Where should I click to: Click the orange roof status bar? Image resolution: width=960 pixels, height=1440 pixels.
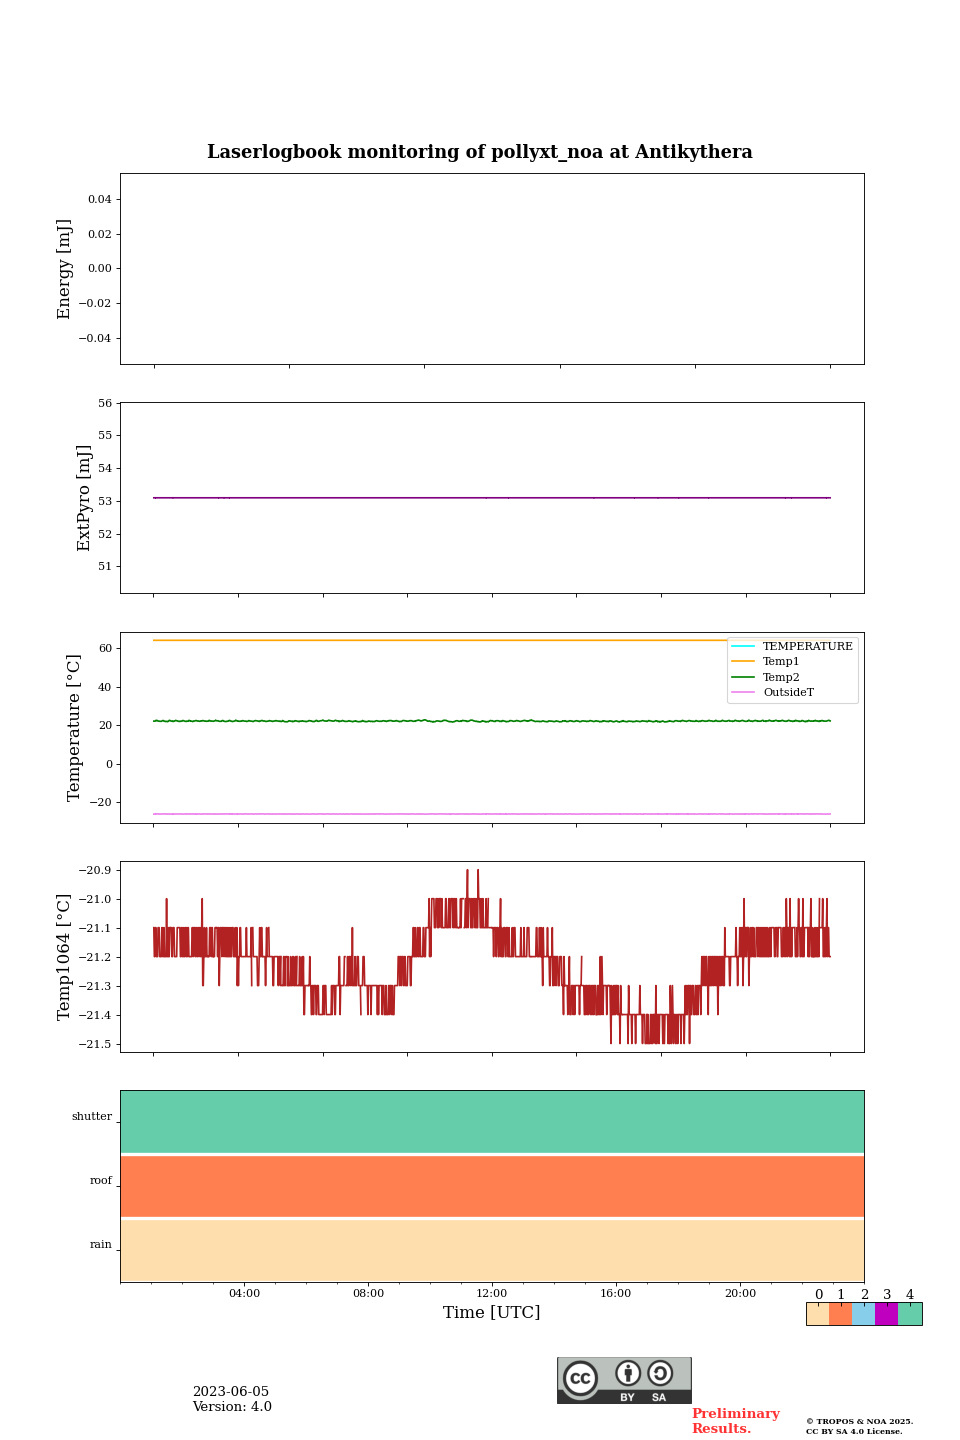click(x=492, y=1186)
